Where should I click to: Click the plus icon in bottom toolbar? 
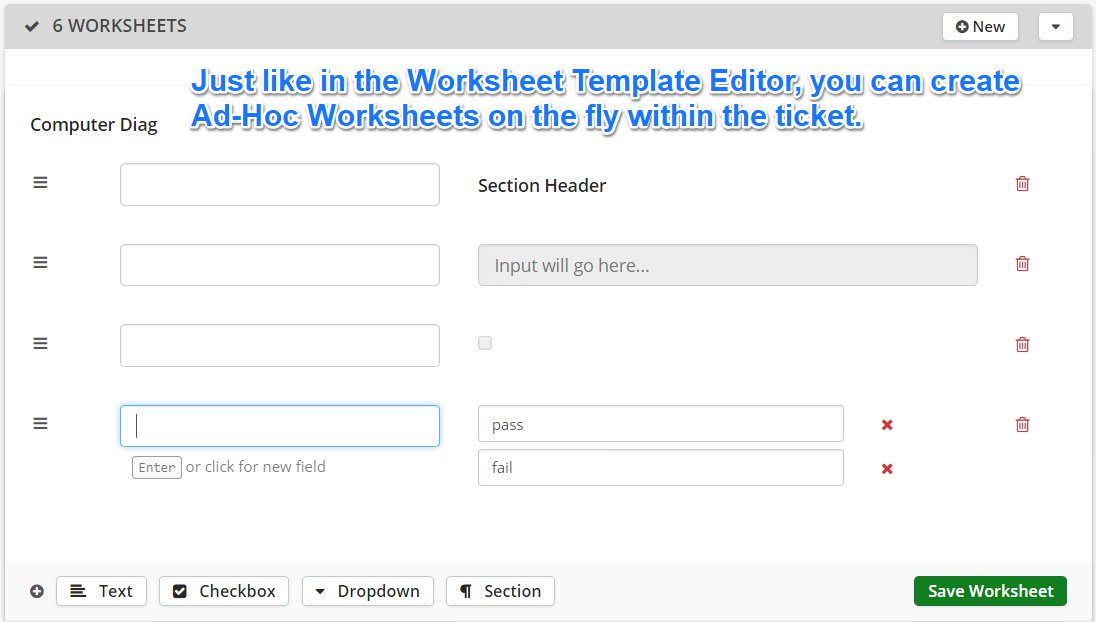pos(37,591)
